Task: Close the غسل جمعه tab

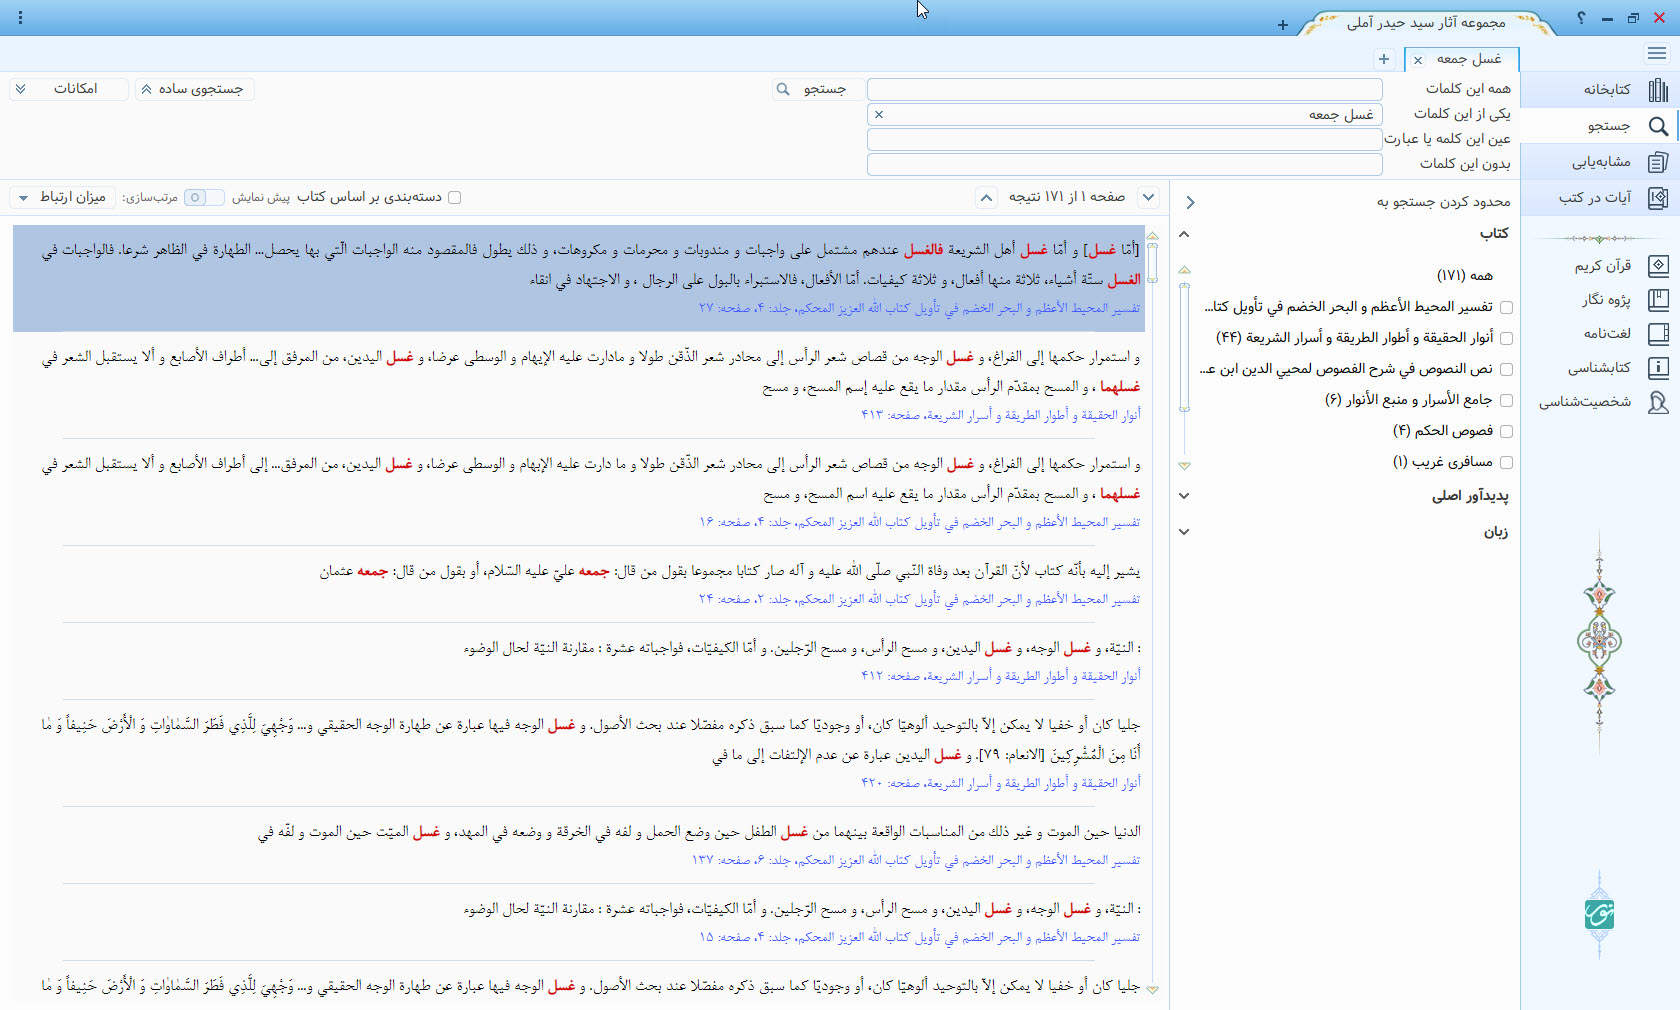Action: pyautogui.click(x=1418, y=60)
